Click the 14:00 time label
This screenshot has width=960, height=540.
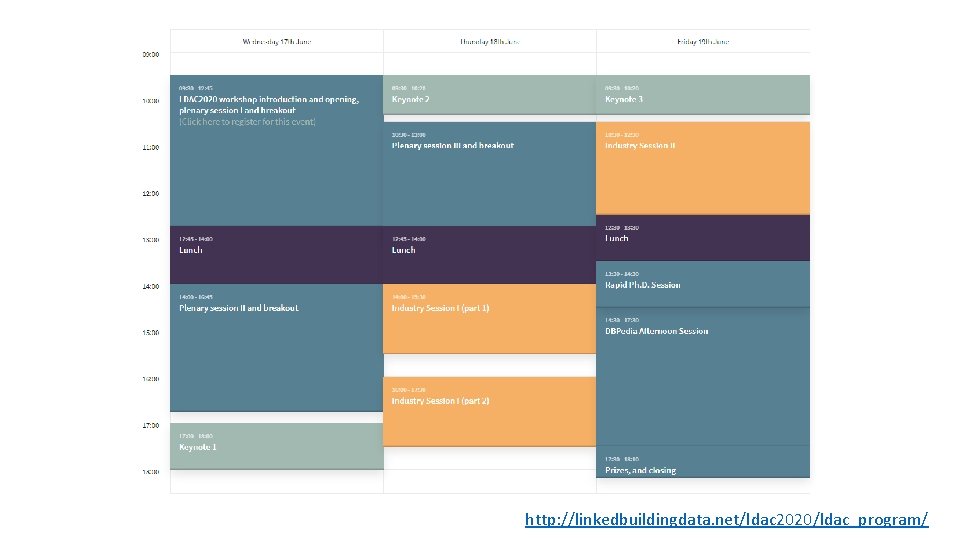click(151, 287)
